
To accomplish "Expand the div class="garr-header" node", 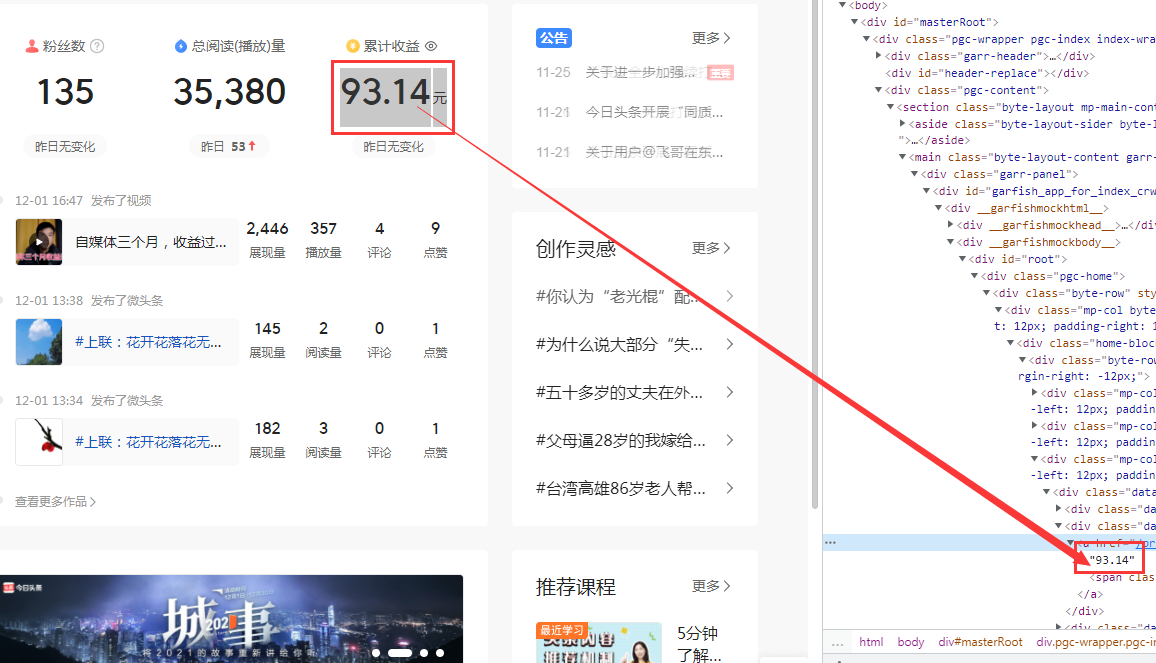I will pos(880,56).
